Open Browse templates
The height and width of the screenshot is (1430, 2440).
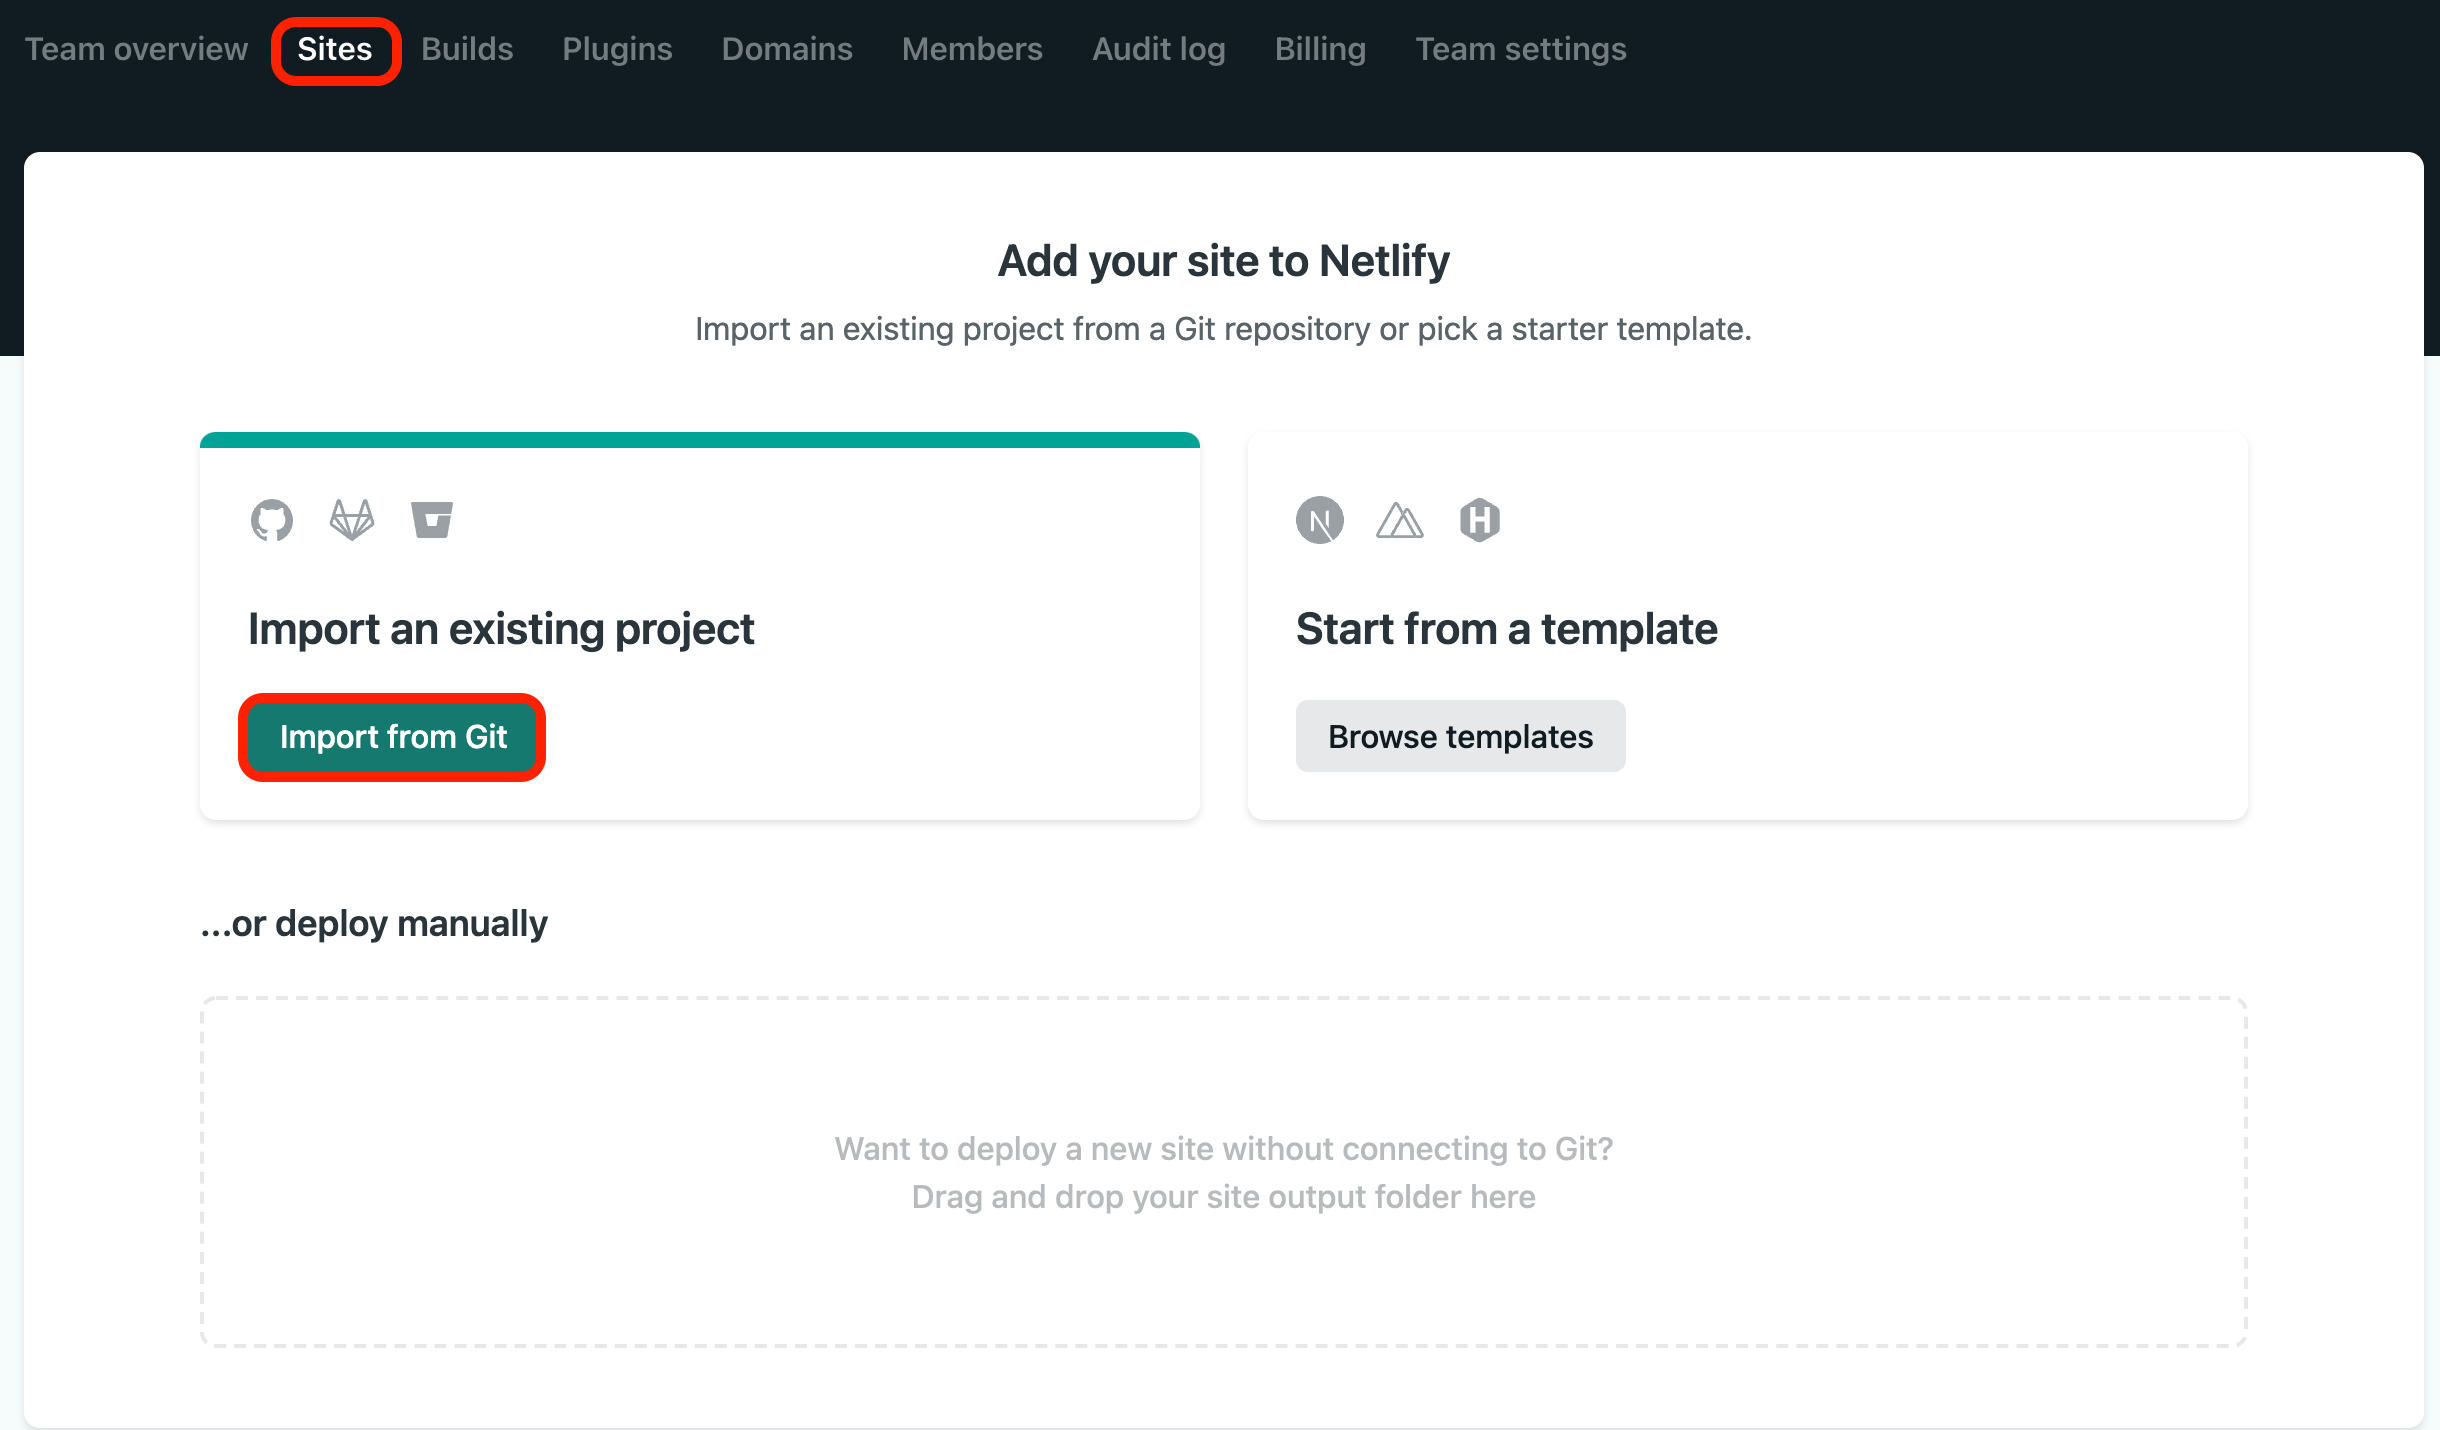pos(1460,737)
